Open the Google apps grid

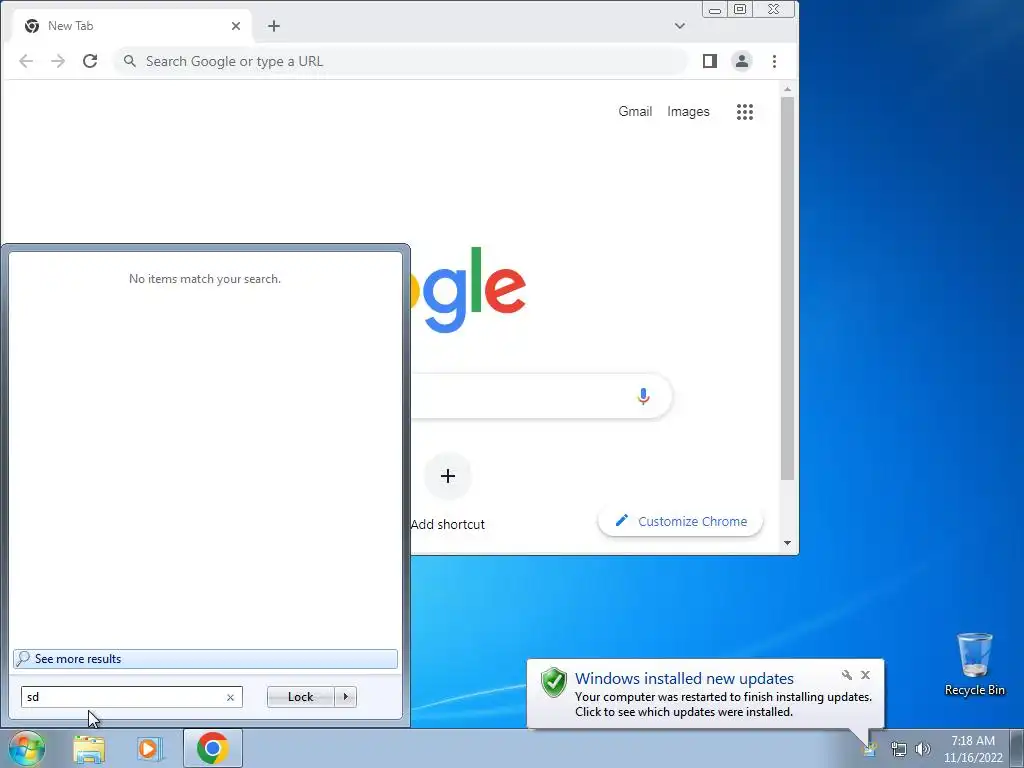point(744,112)
